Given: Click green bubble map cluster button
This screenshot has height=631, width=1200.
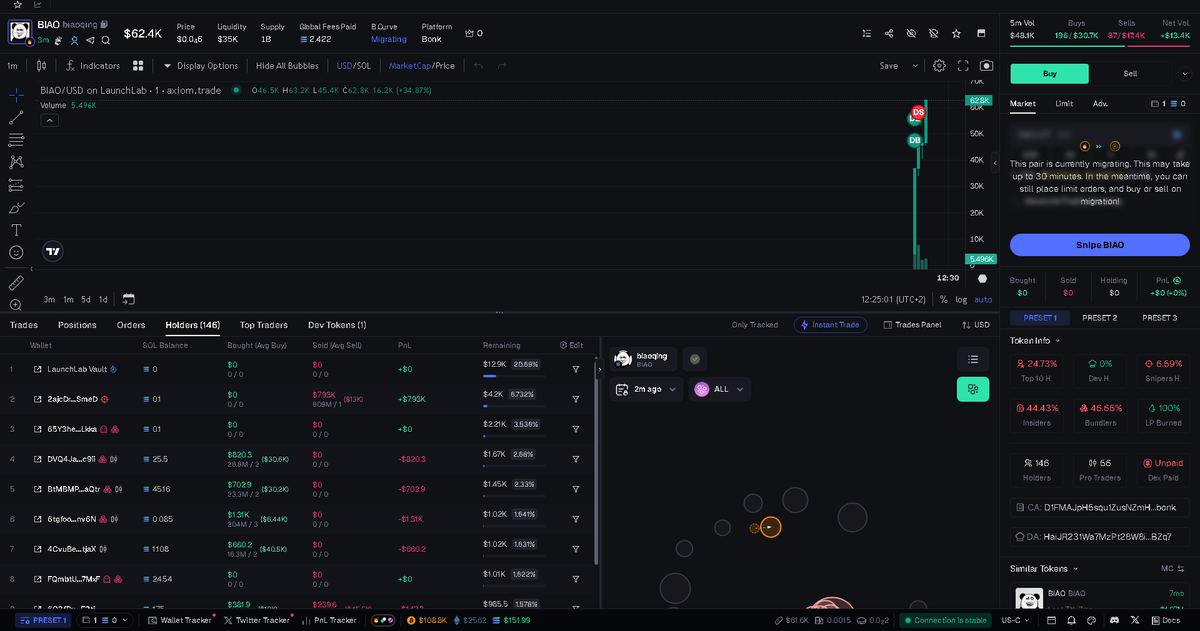Looking at the screenshot, I should (972, 390).
